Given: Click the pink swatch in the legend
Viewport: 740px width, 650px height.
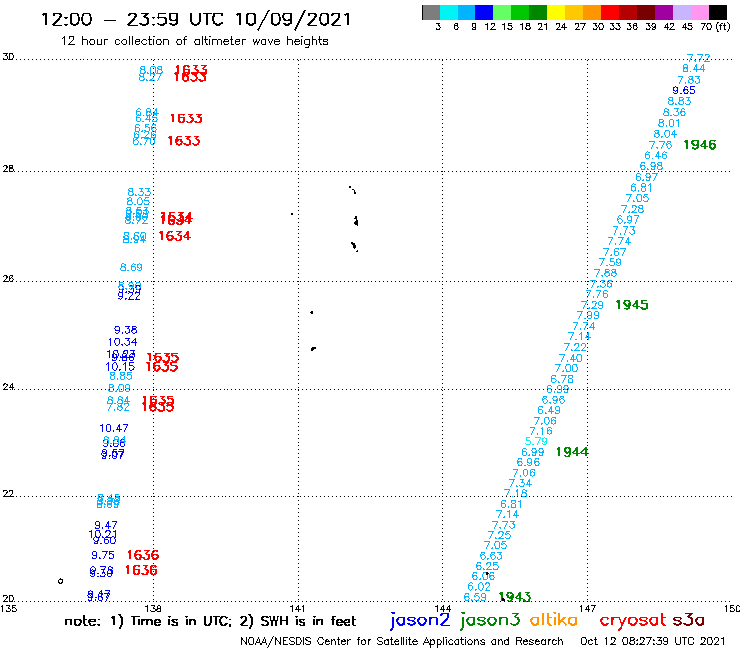Looking at the screenshot, I should pos(699,12).
